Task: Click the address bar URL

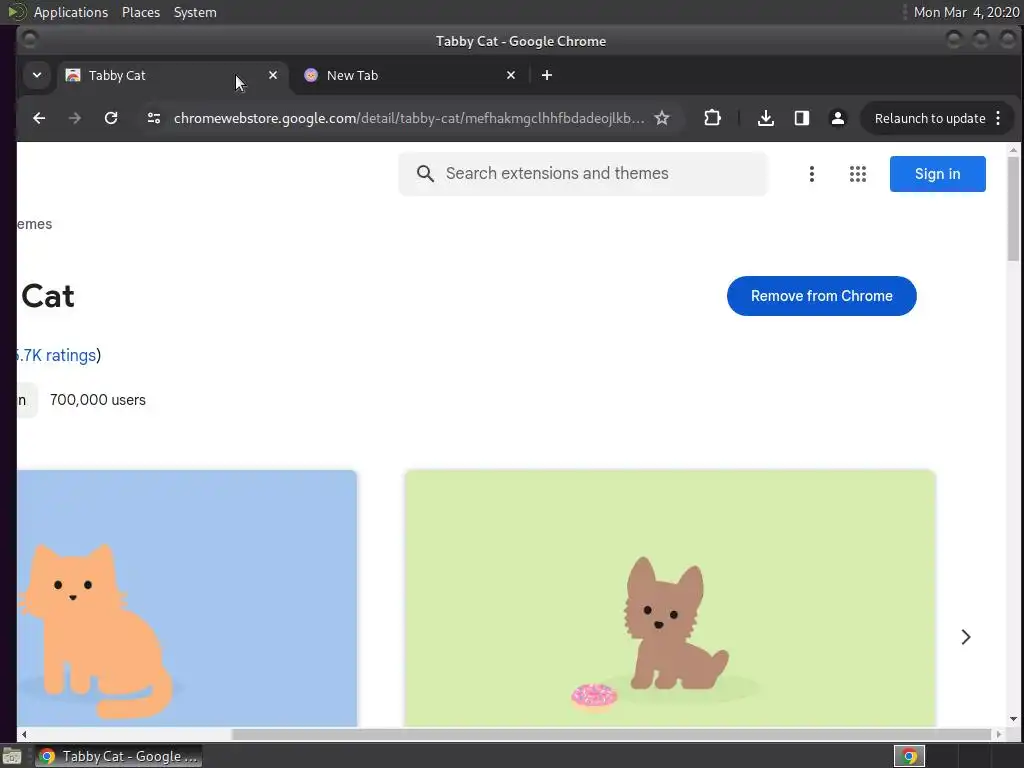Action: pos(409,118)
